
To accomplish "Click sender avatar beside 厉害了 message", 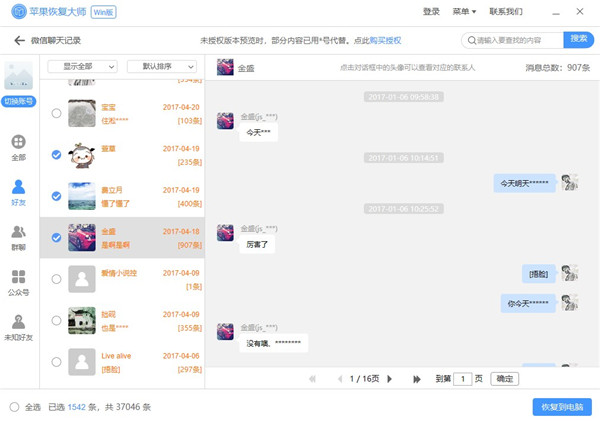I will [225, 233].
